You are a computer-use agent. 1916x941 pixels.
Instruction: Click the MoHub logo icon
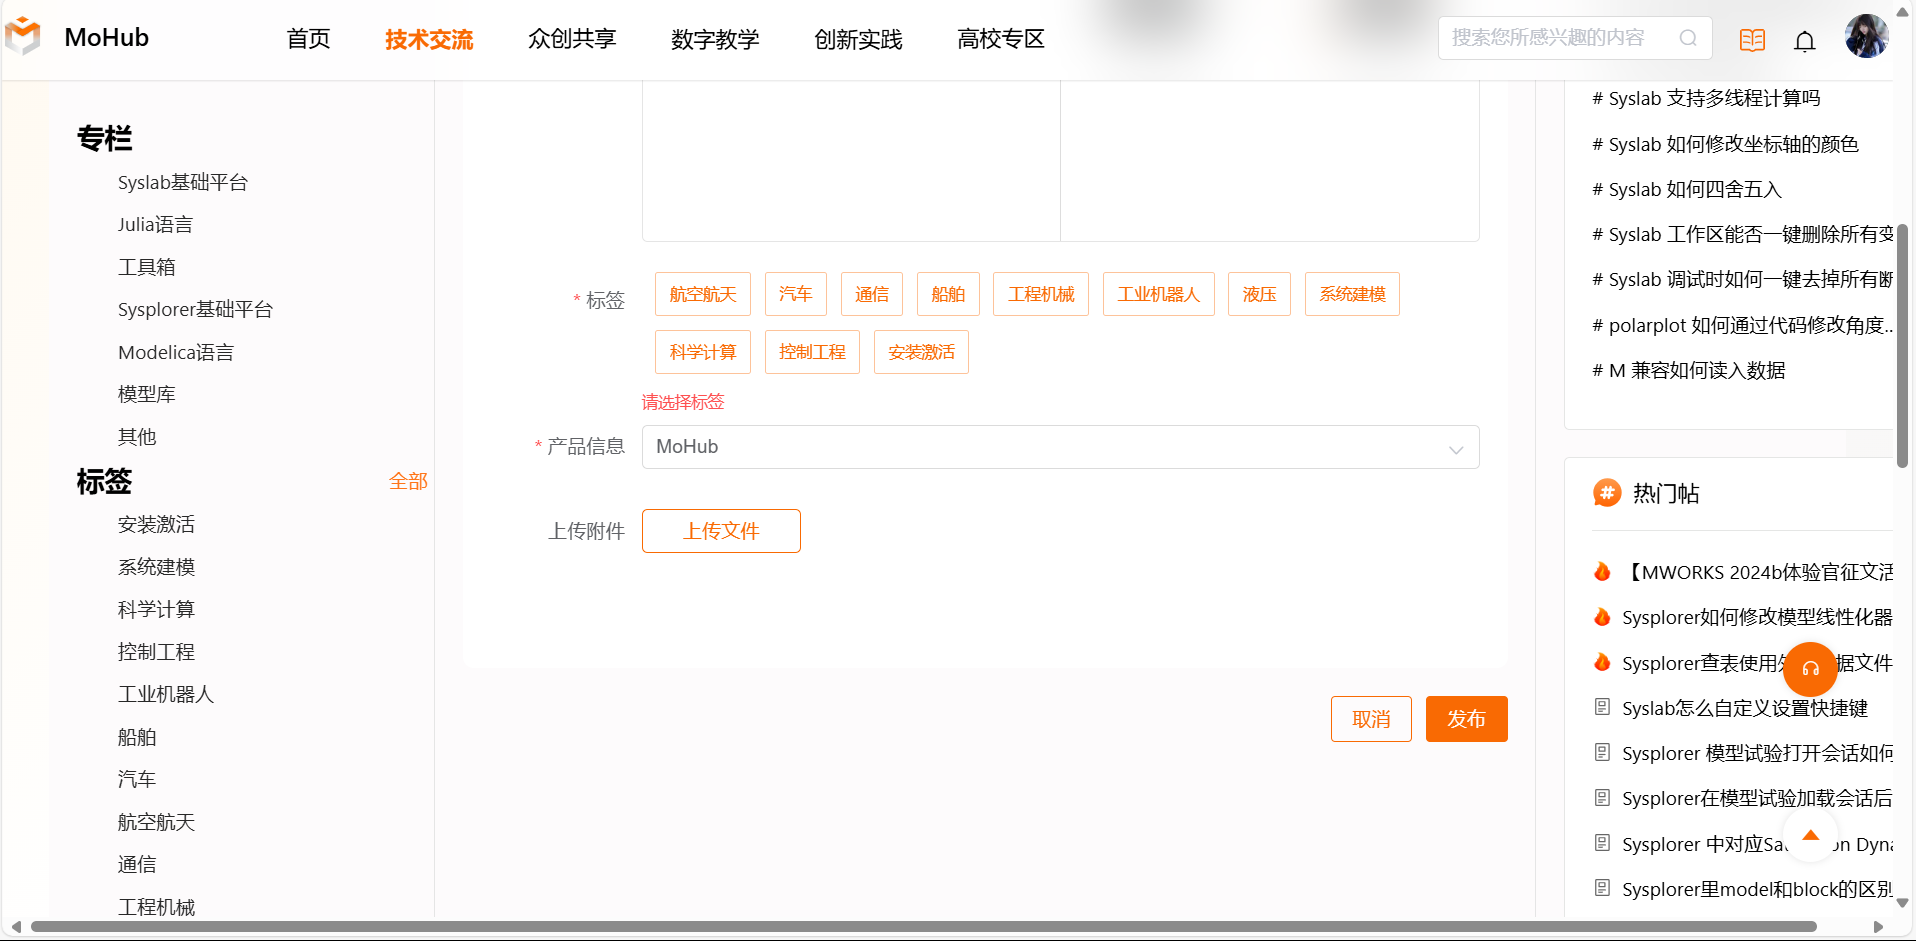coord(23,37)
